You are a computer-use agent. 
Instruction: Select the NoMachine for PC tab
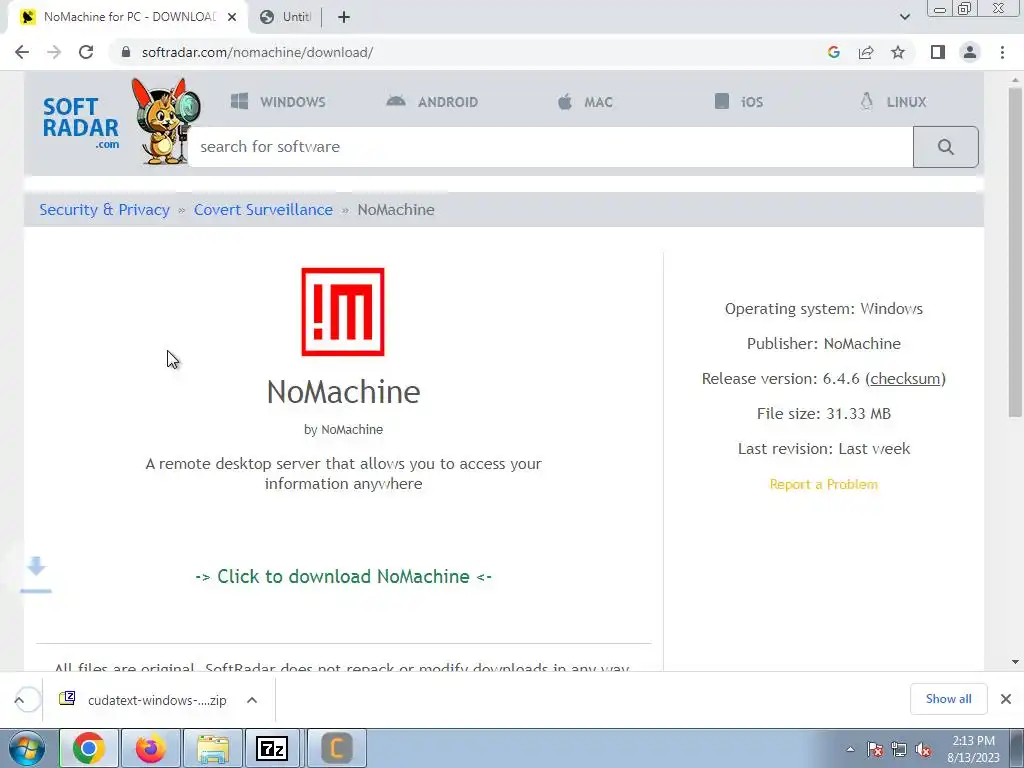[x=127, y=17]
